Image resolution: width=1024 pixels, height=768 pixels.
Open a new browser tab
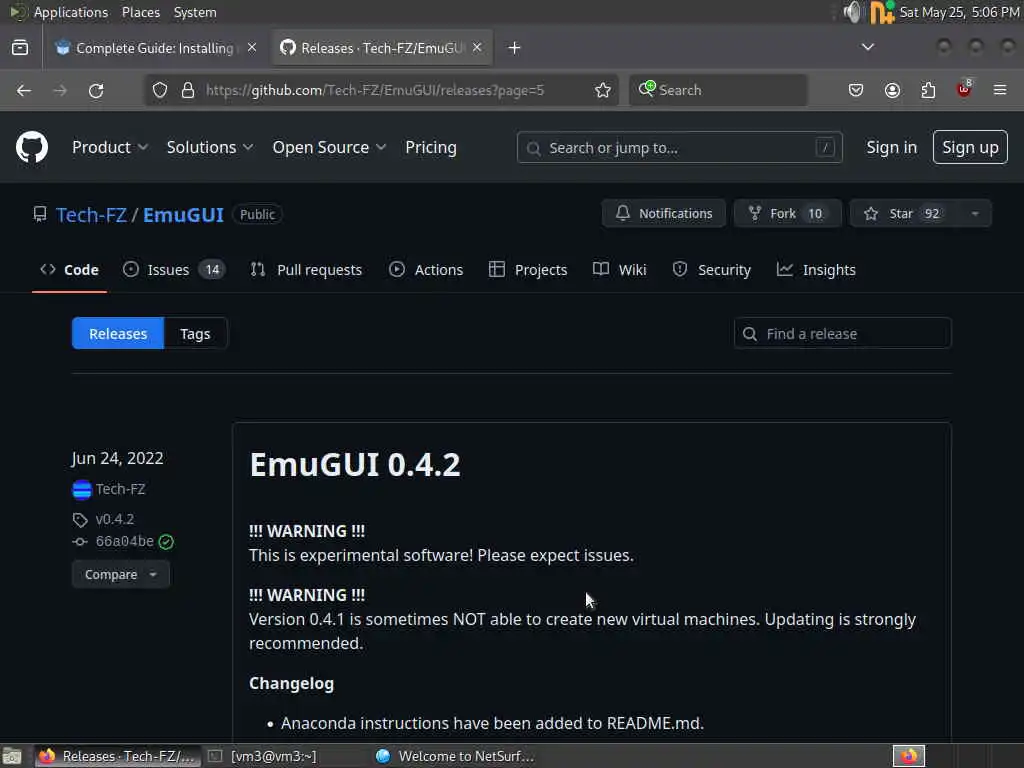(514, 48)
